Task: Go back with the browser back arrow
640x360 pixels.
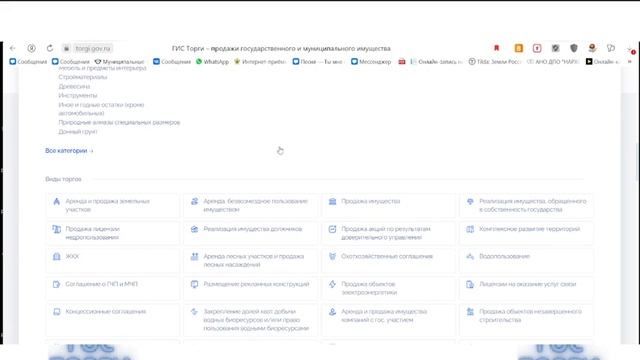Action: coord(13,48)
